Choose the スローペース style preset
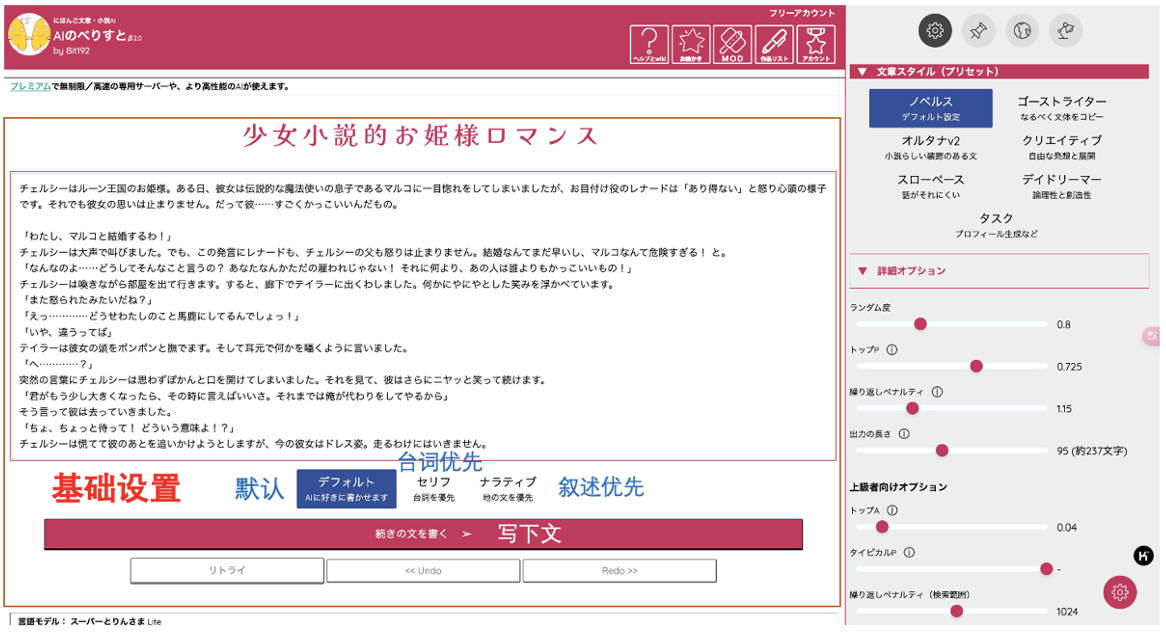Viewport: 1166px width, 634px height. pos(930,186)
